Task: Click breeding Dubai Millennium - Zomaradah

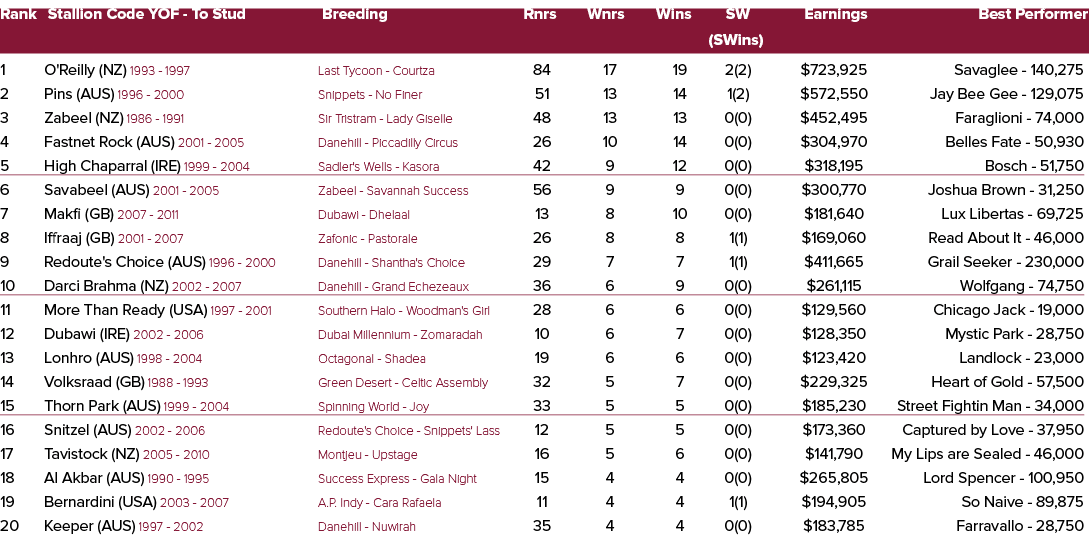Action: coord(400,335)
